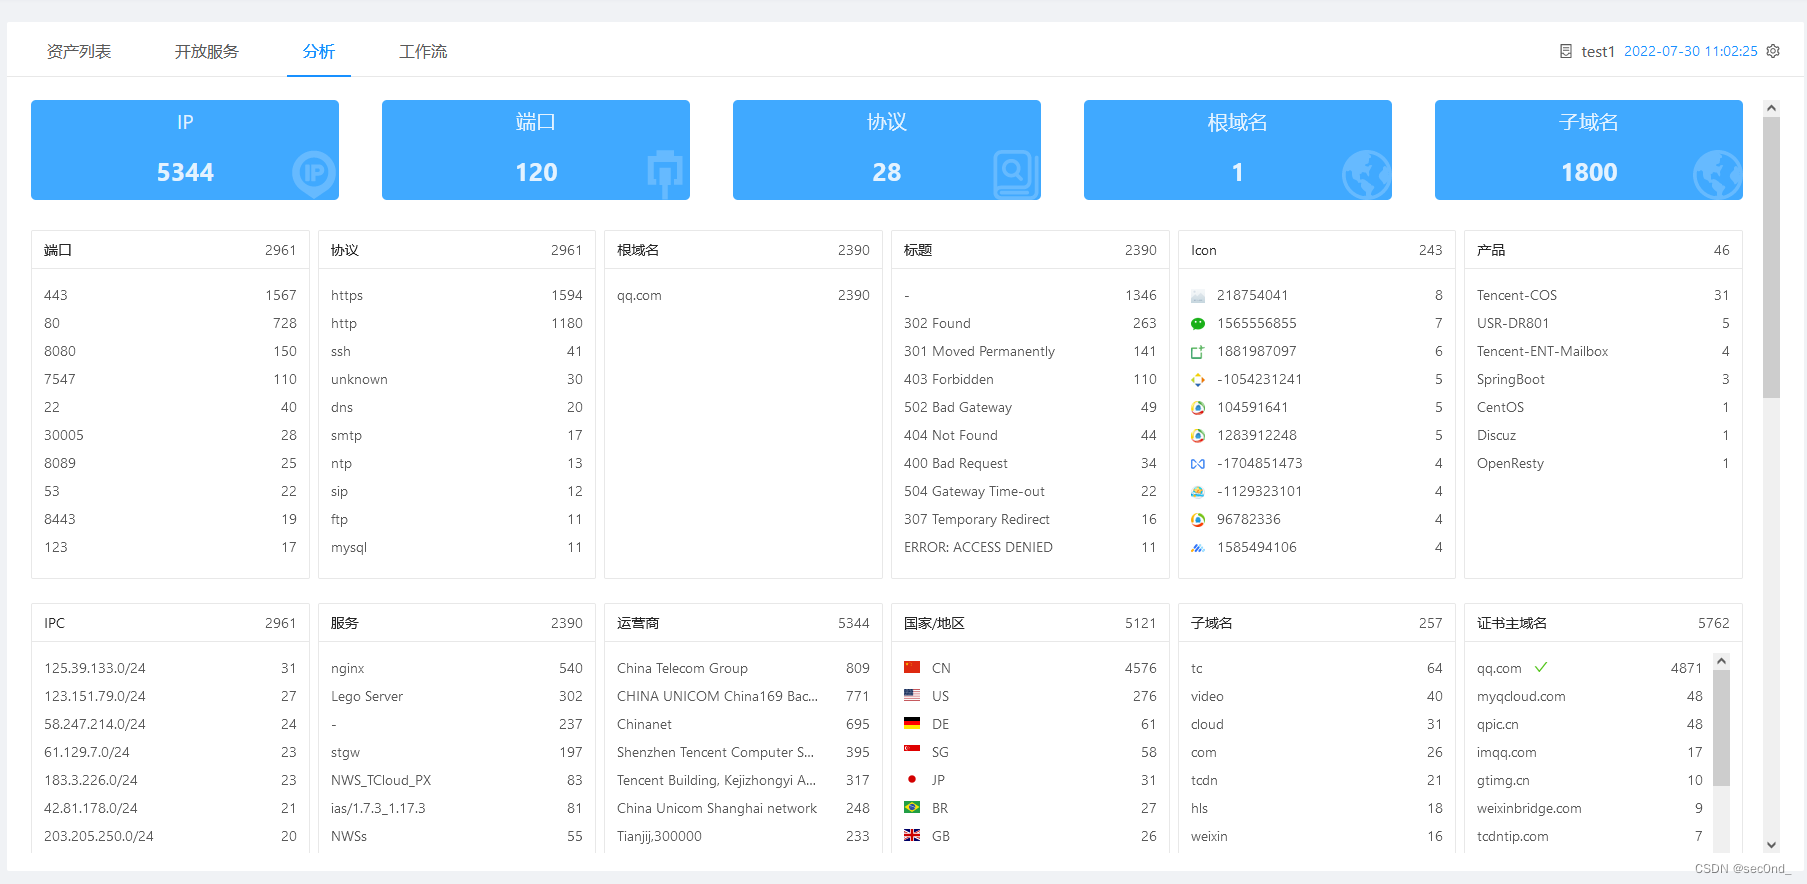The height and width of the screenshot is (884, 1807).
Task: Select the China Telecom Group operator row
Action: (743, 668)
